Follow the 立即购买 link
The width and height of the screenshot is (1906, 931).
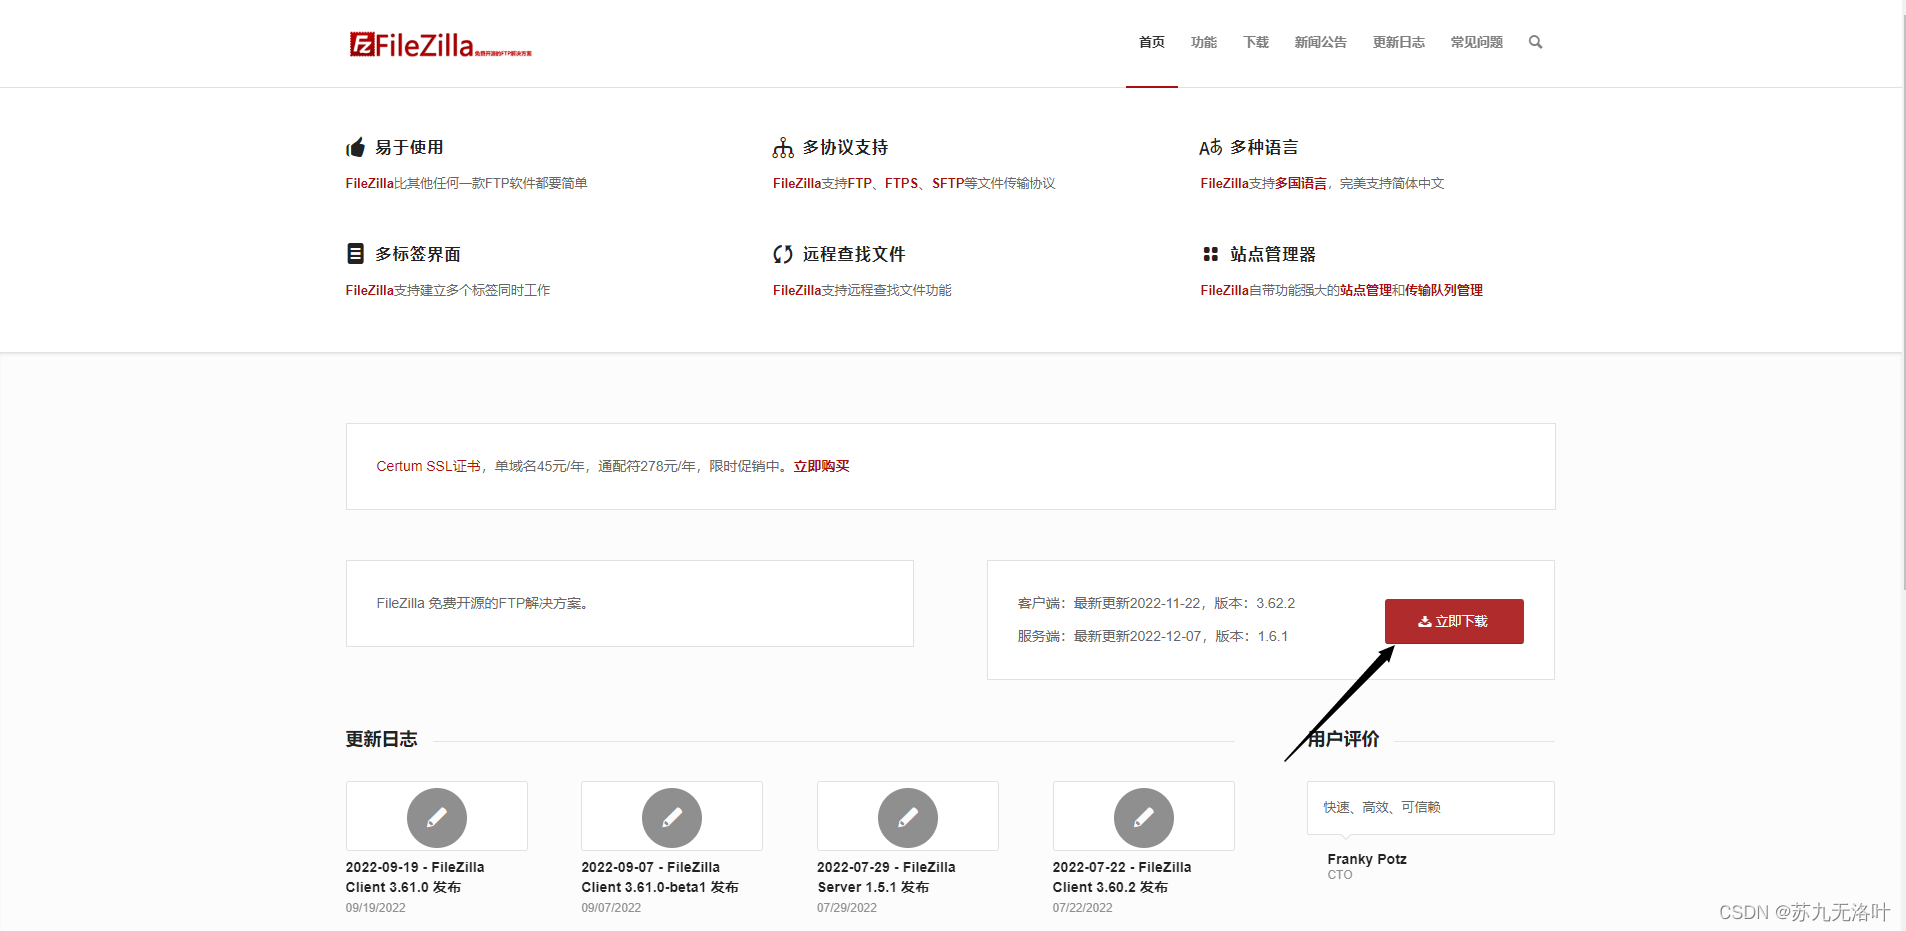pyautogui.click(x=821, y=466)
